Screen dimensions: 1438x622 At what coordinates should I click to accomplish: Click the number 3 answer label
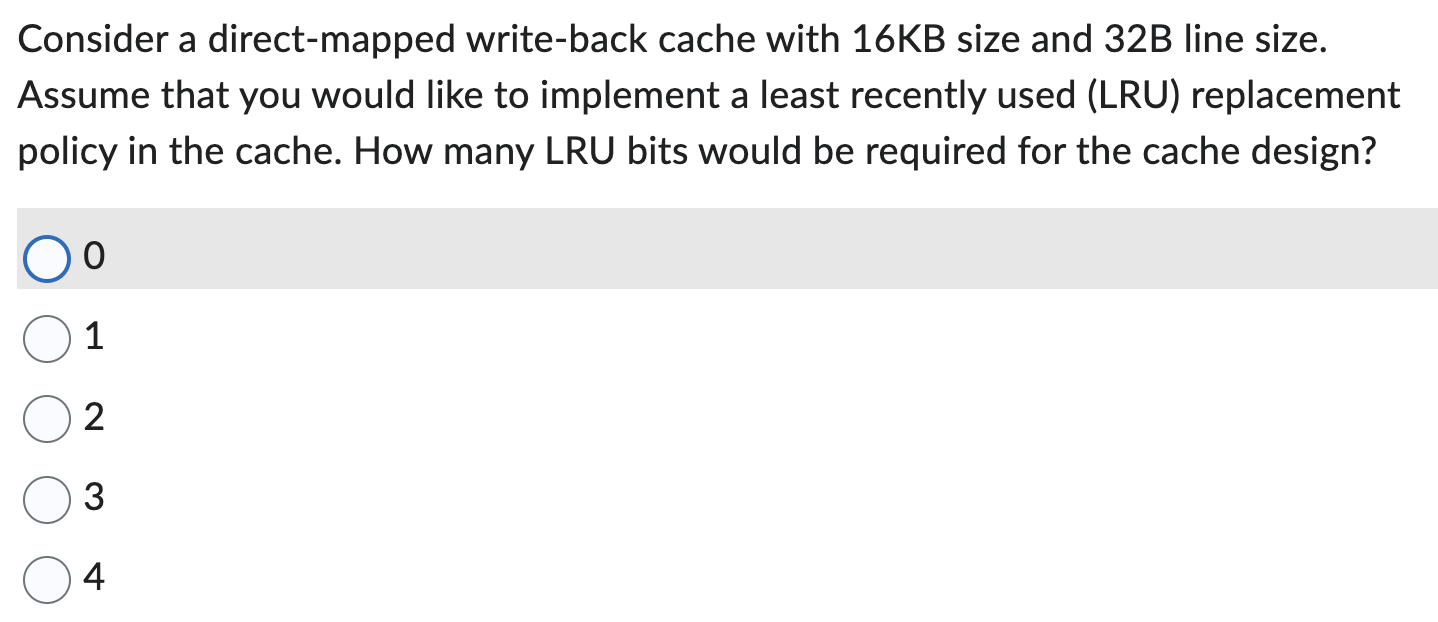pyautogui.click(x=93, y=498)
